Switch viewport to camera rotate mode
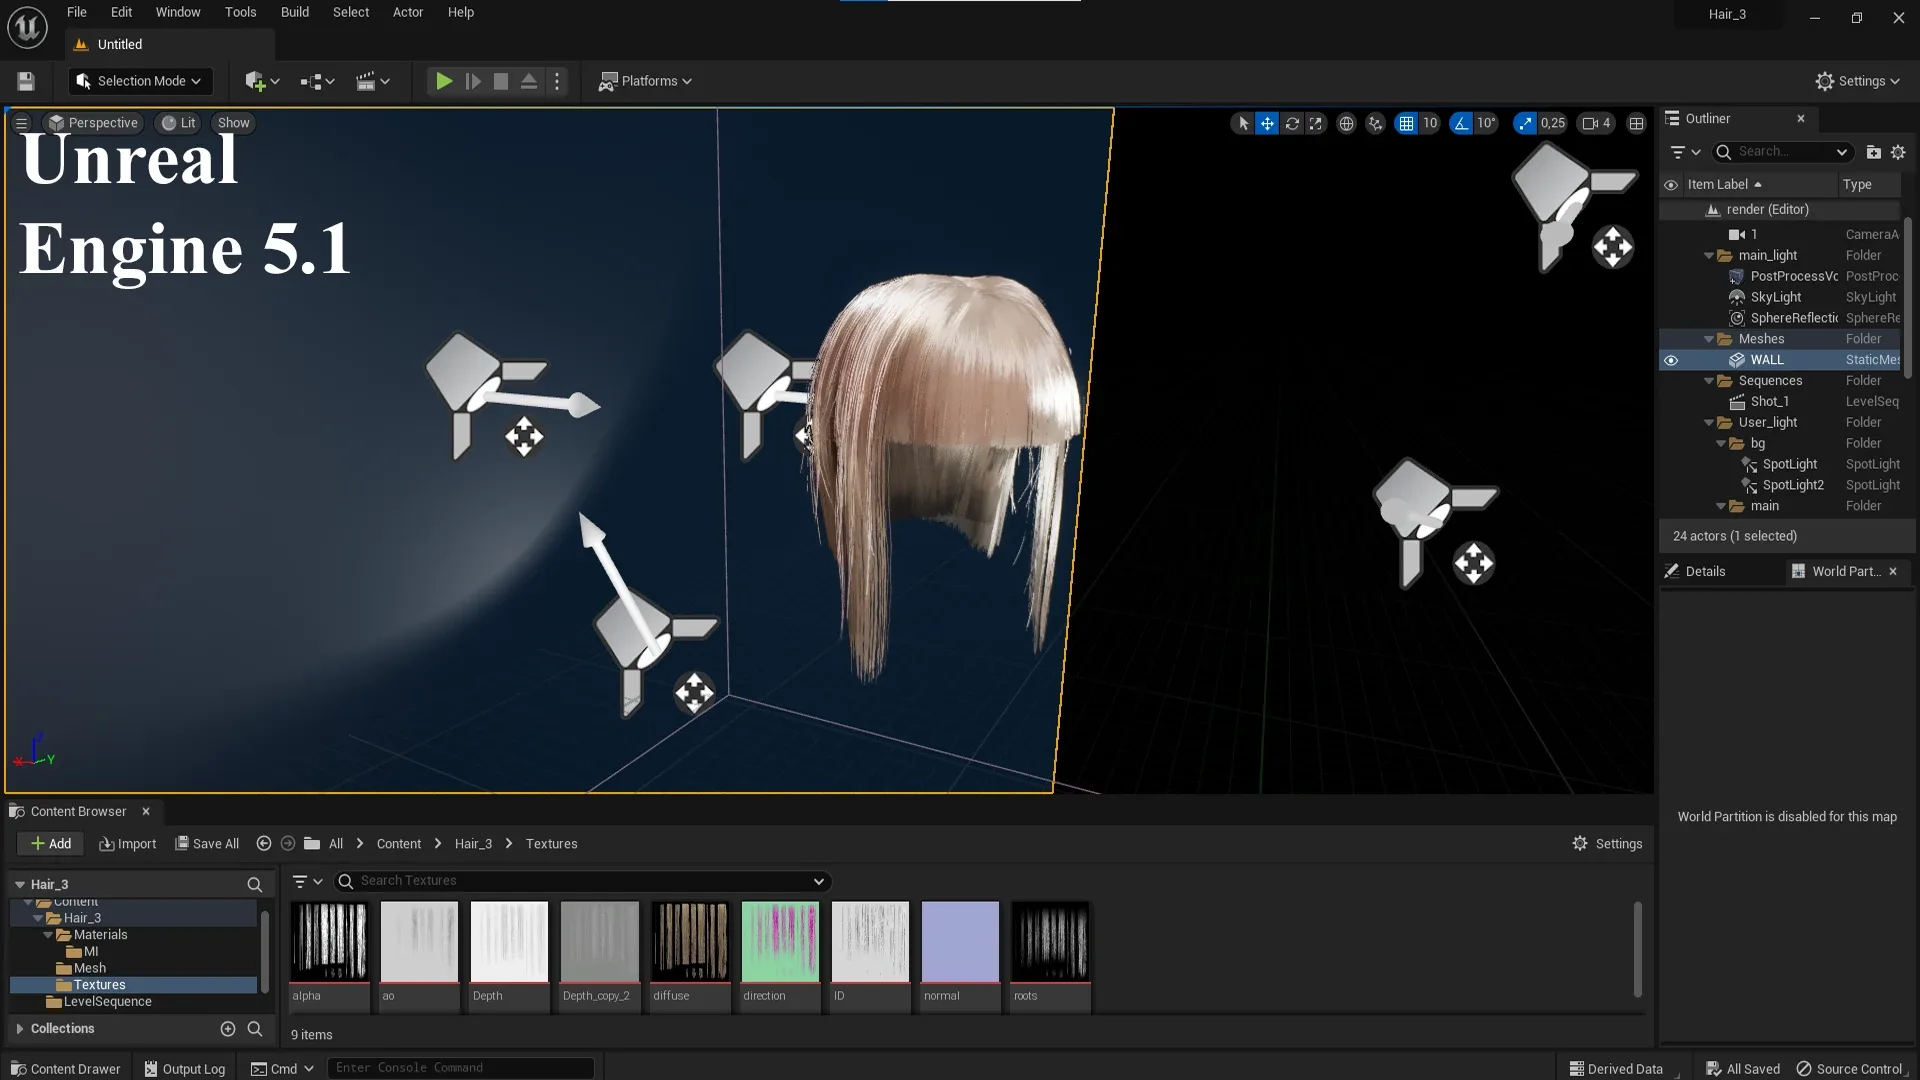This screenshot has width=1920, height=1080. click(1293, 122)
